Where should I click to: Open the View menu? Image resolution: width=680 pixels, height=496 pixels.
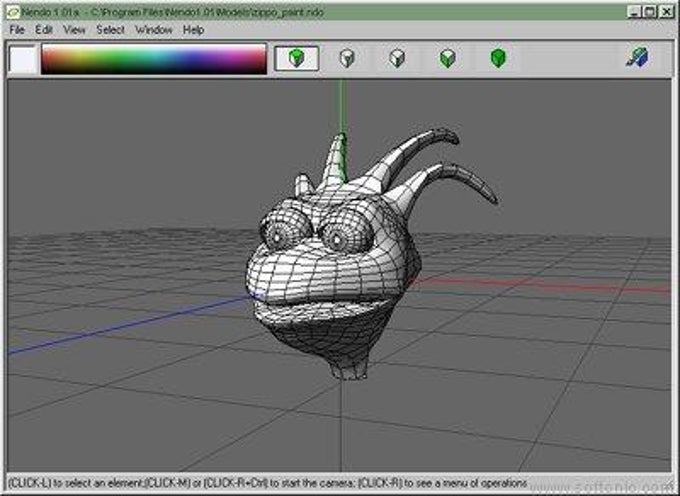[74, 30]
